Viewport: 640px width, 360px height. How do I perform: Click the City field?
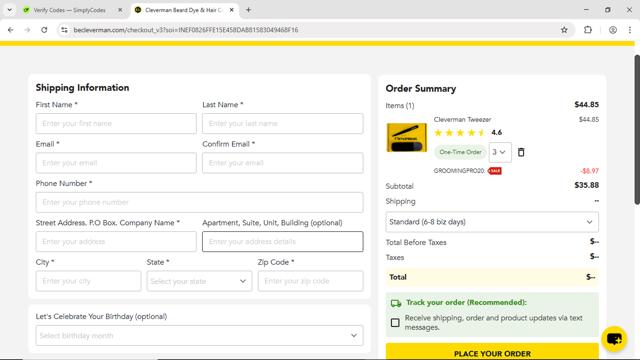pos(88,281)
